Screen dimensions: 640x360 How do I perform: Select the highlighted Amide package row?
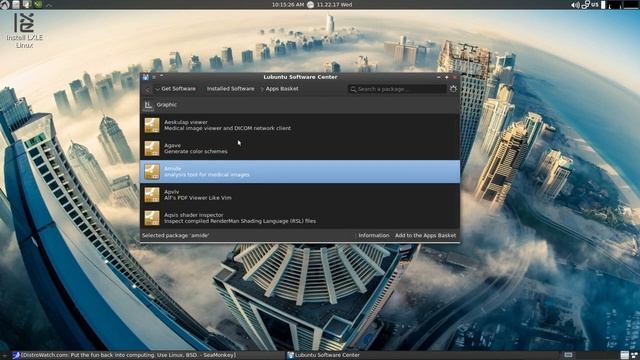coord(300,171)
